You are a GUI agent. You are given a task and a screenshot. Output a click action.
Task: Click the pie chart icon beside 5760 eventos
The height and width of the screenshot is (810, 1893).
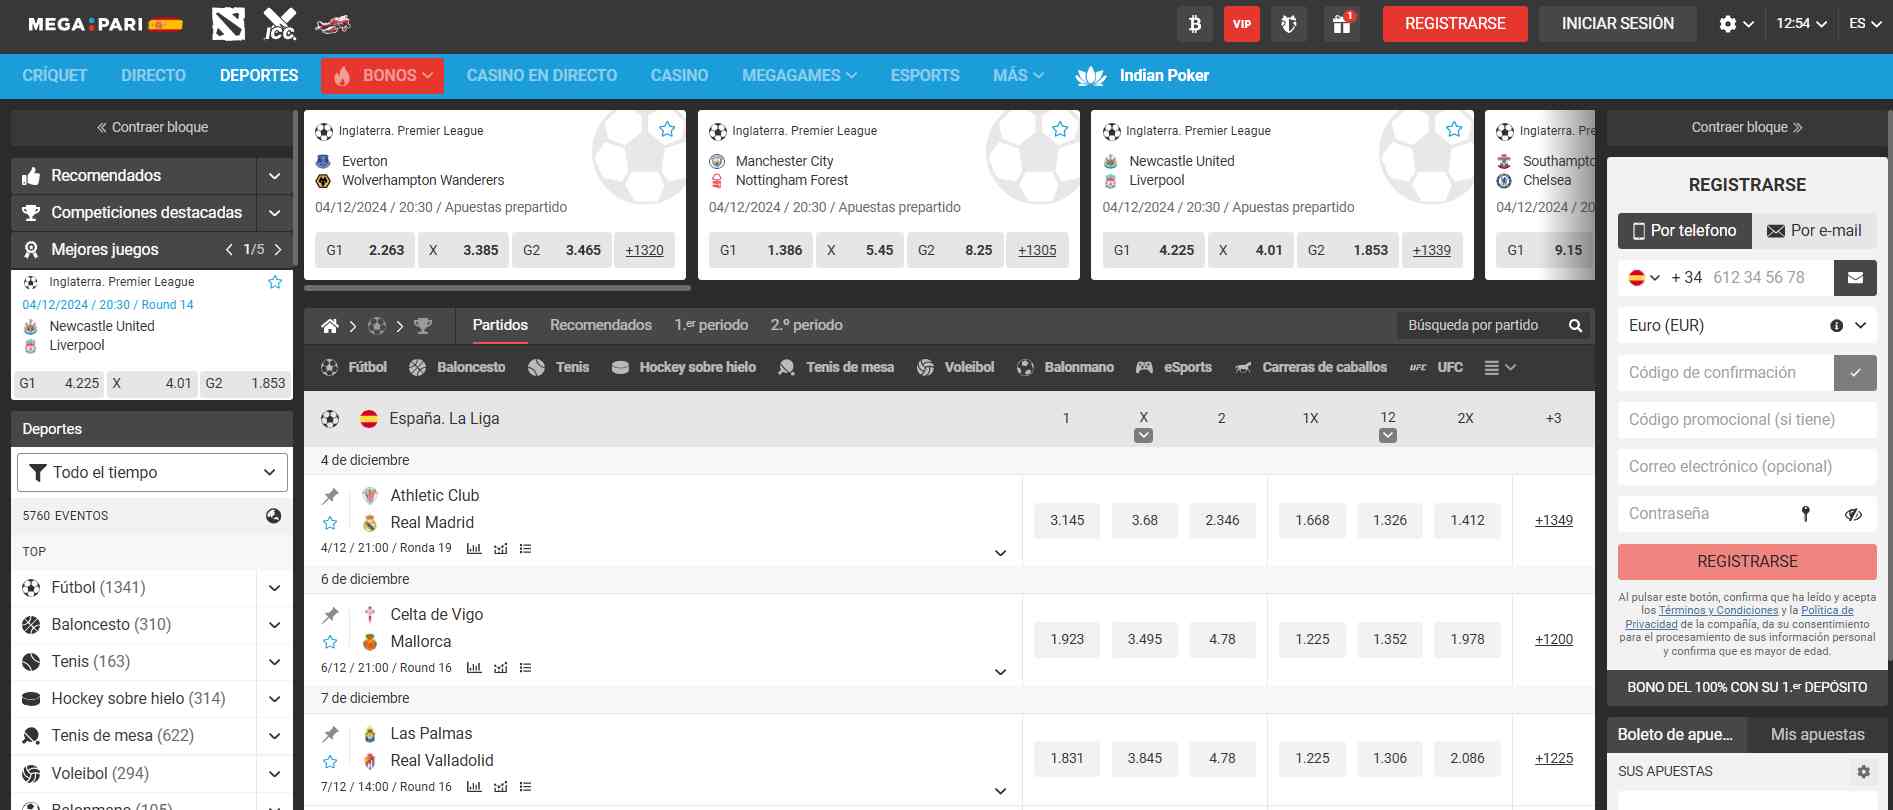coord(273,516)
